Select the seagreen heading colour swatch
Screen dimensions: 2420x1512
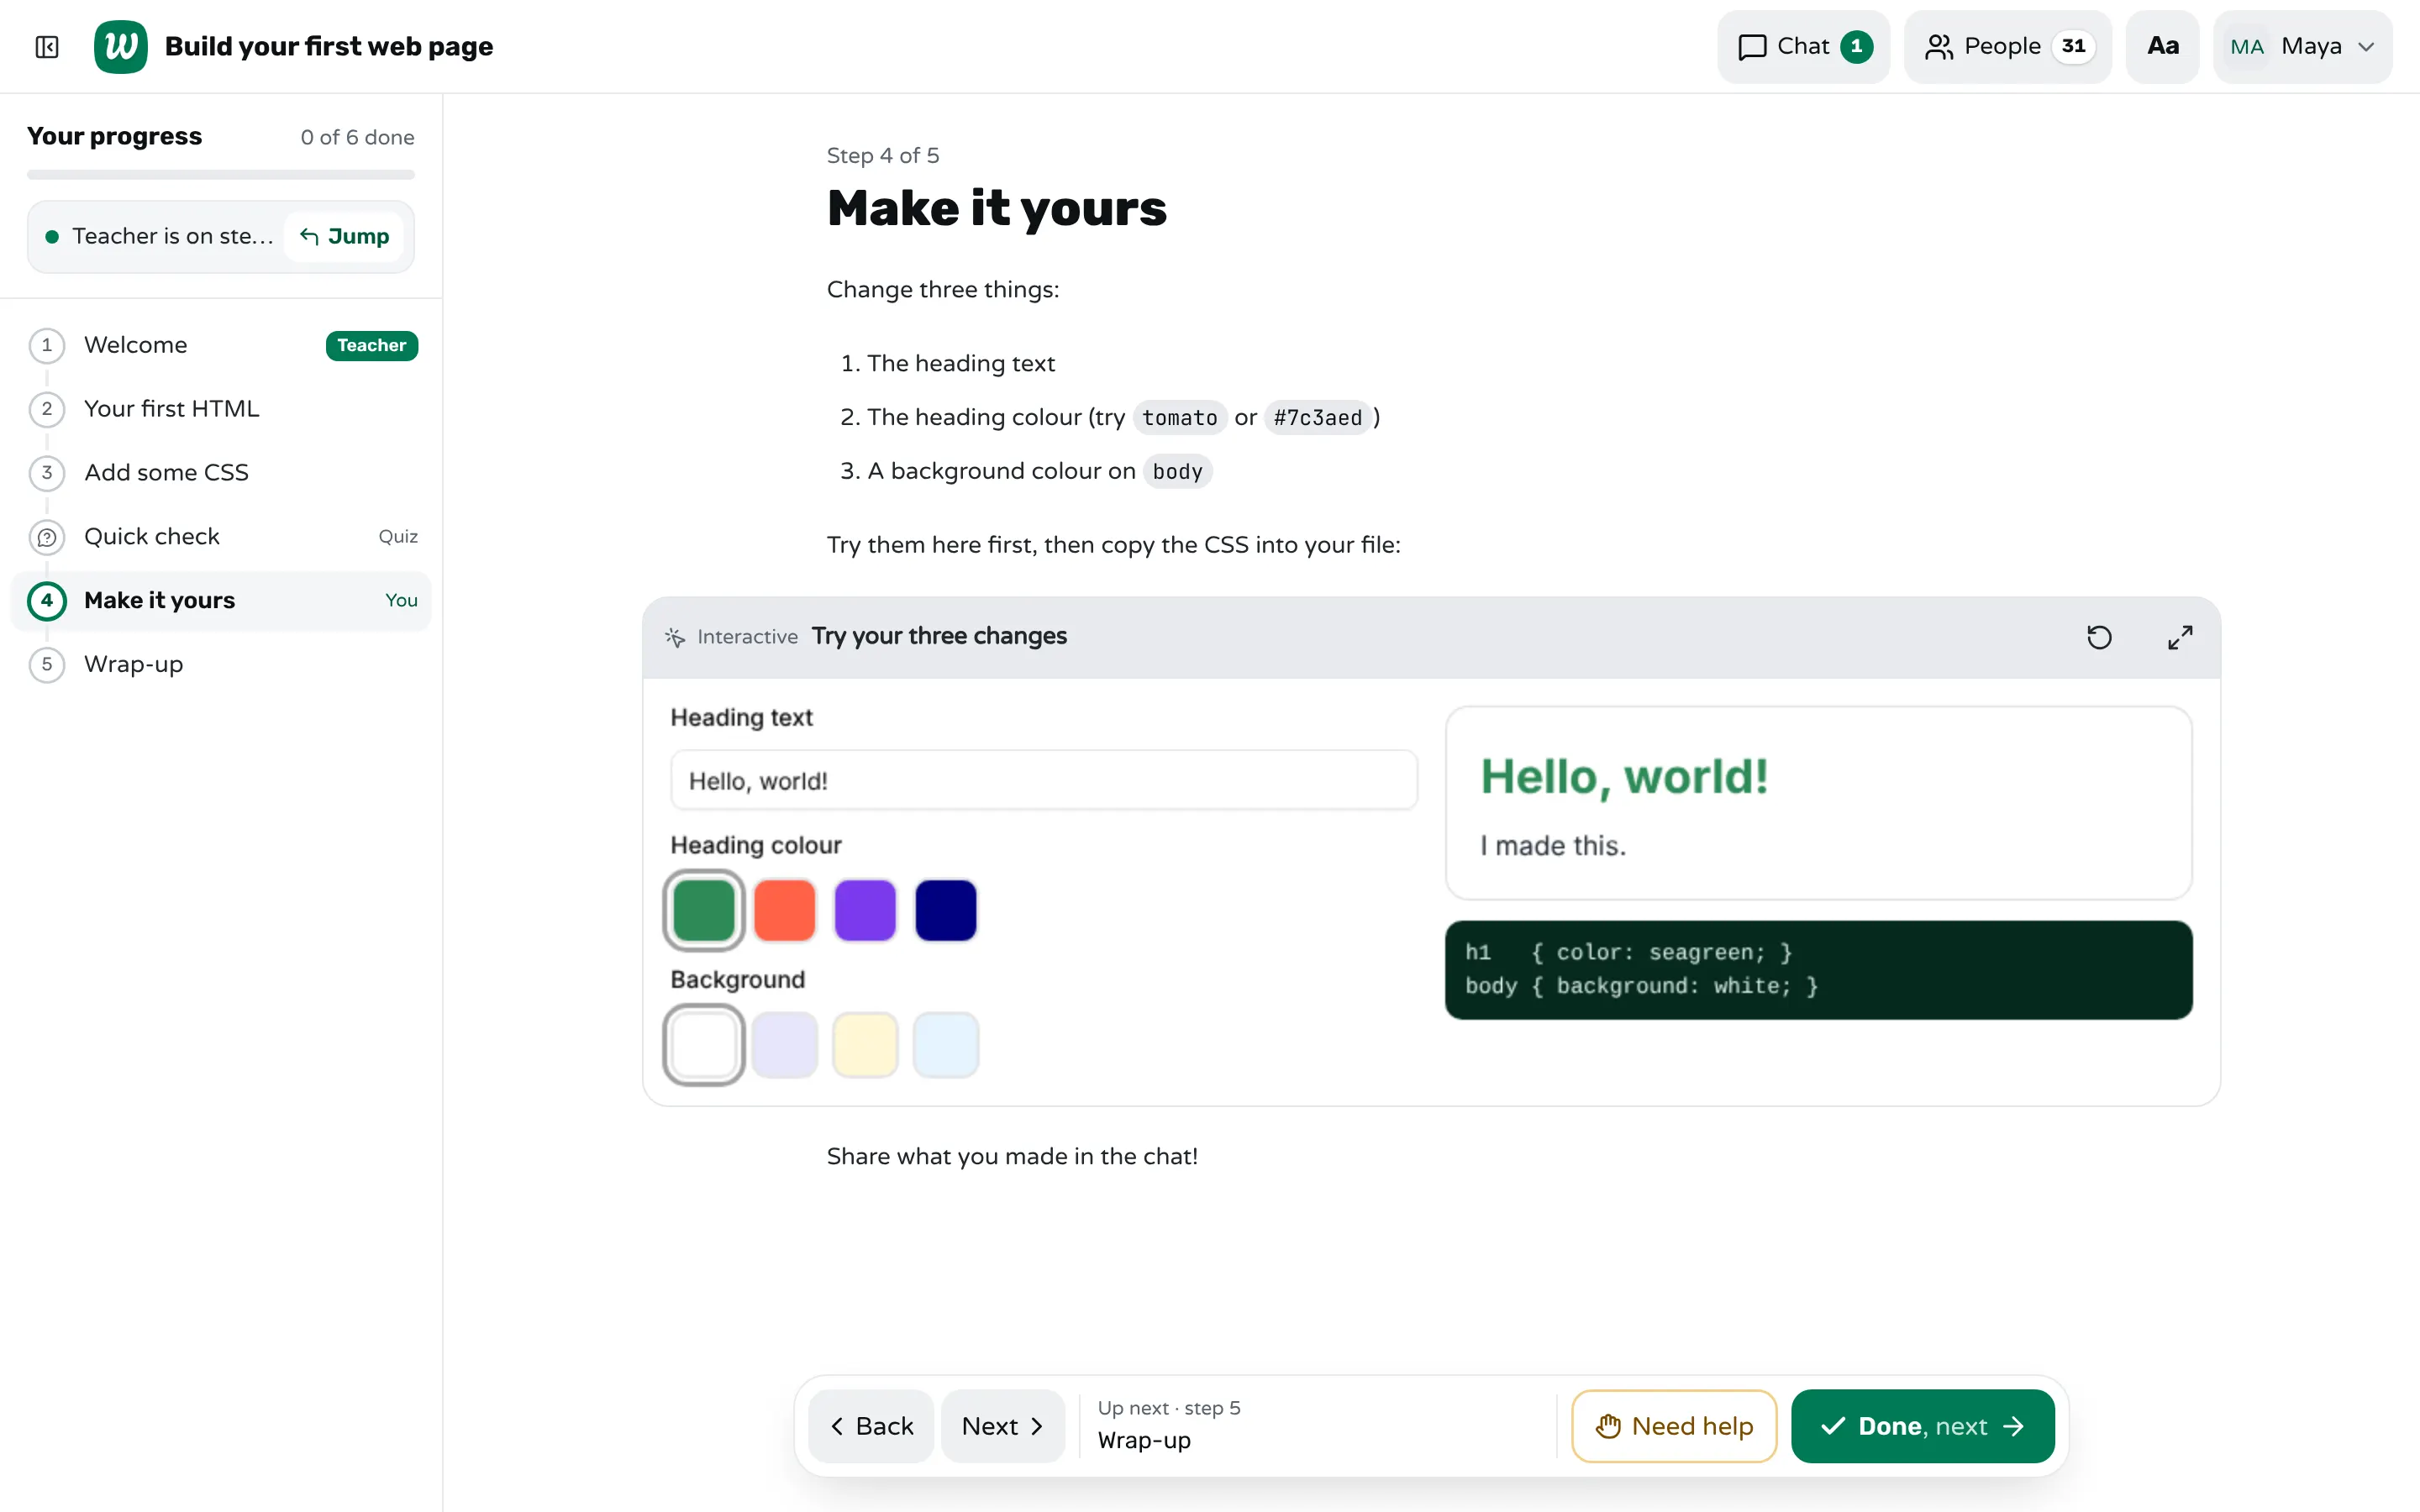pos(704,911)
